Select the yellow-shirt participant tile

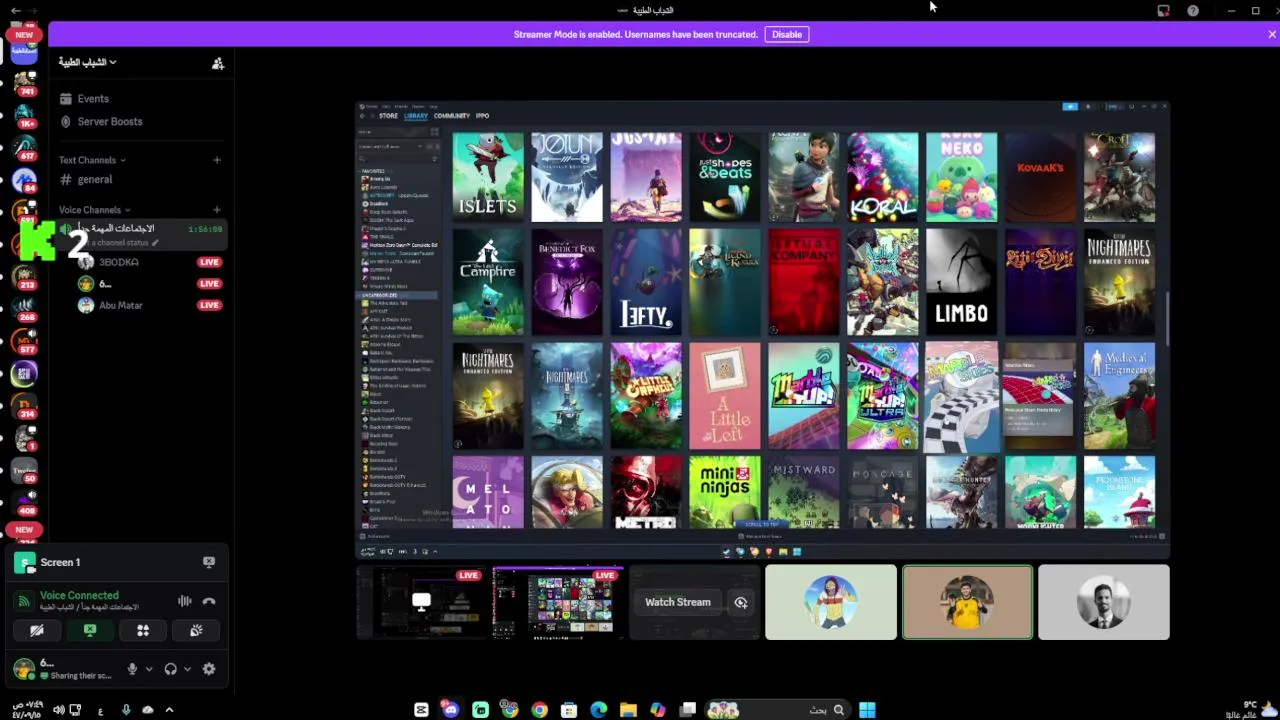[x=967, y=602]
